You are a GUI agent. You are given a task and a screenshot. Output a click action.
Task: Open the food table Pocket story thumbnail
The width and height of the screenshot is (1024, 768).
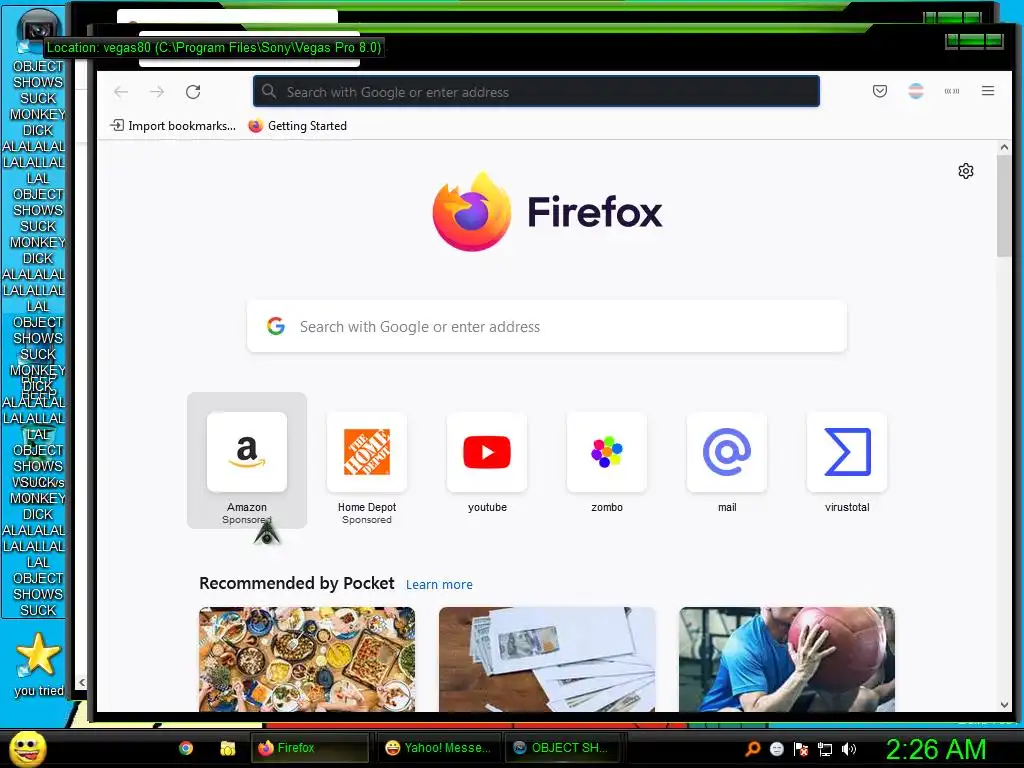pos(307,659)
